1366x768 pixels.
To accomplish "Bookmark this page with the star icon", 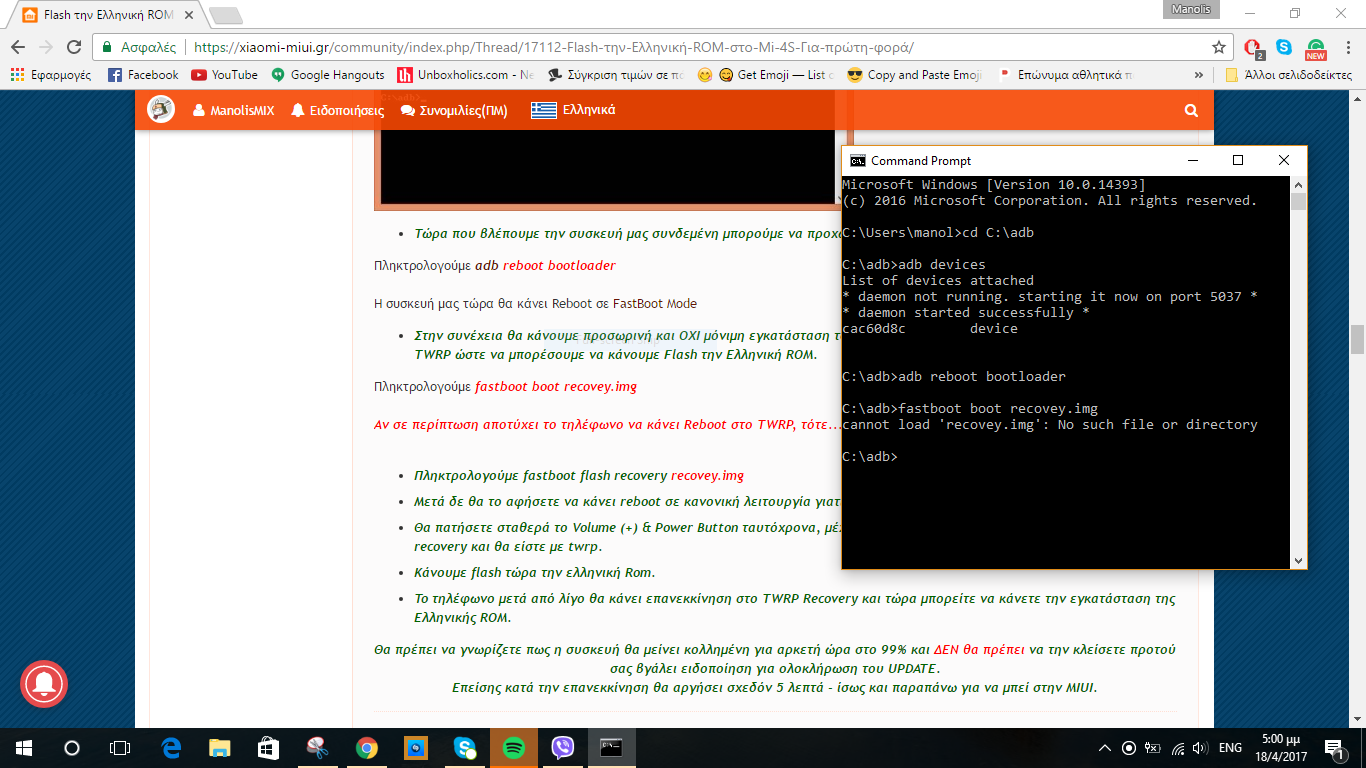I will pyautogui.click(x=1218, y=47).
